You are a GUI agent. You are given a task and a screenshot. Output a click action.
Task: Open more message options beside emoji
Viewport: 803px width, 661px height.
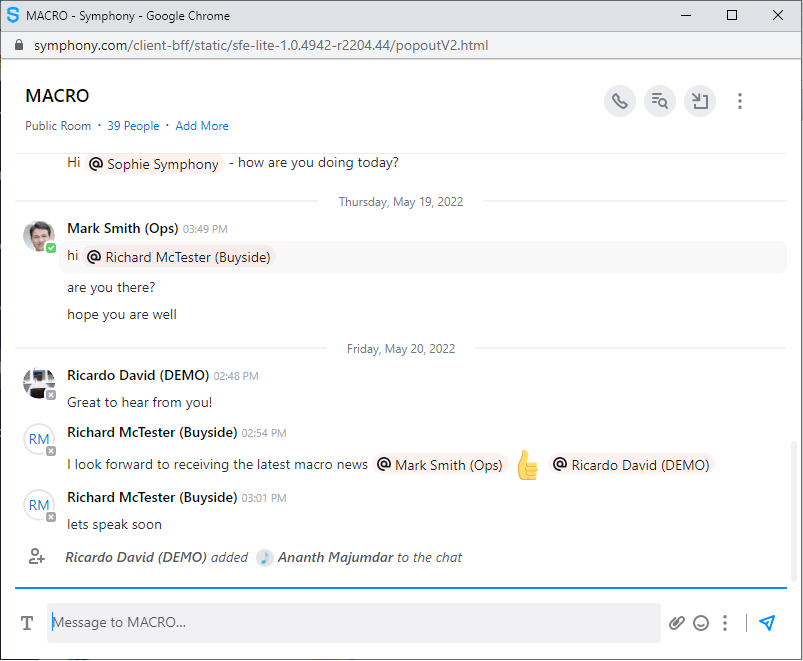[x=725, y=623]
